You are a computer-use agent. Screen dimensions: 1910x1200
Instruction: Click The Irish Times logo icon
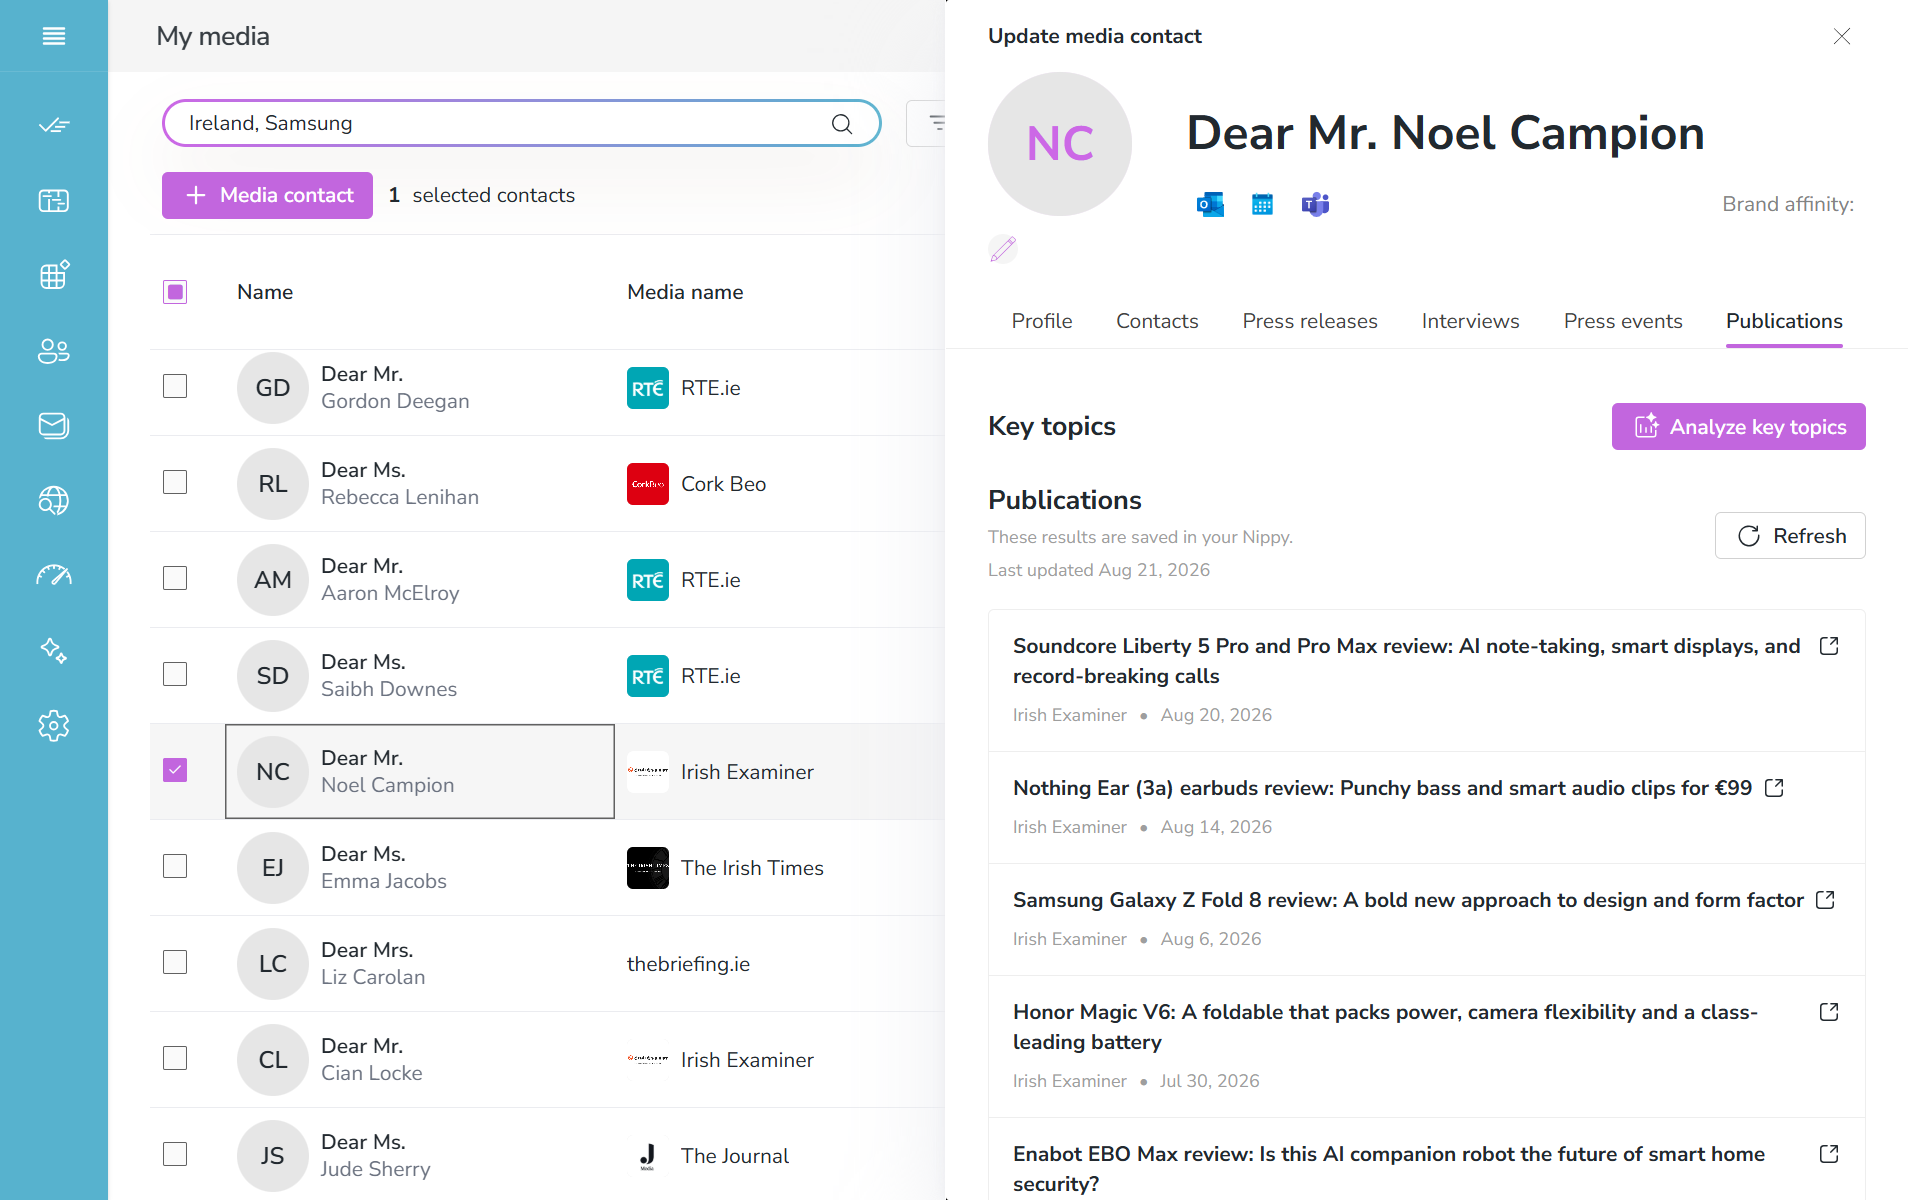648,868
